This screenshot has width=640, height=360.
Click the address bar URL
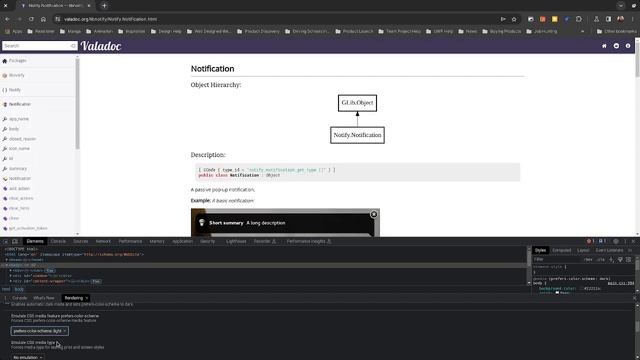coord(110,19)
